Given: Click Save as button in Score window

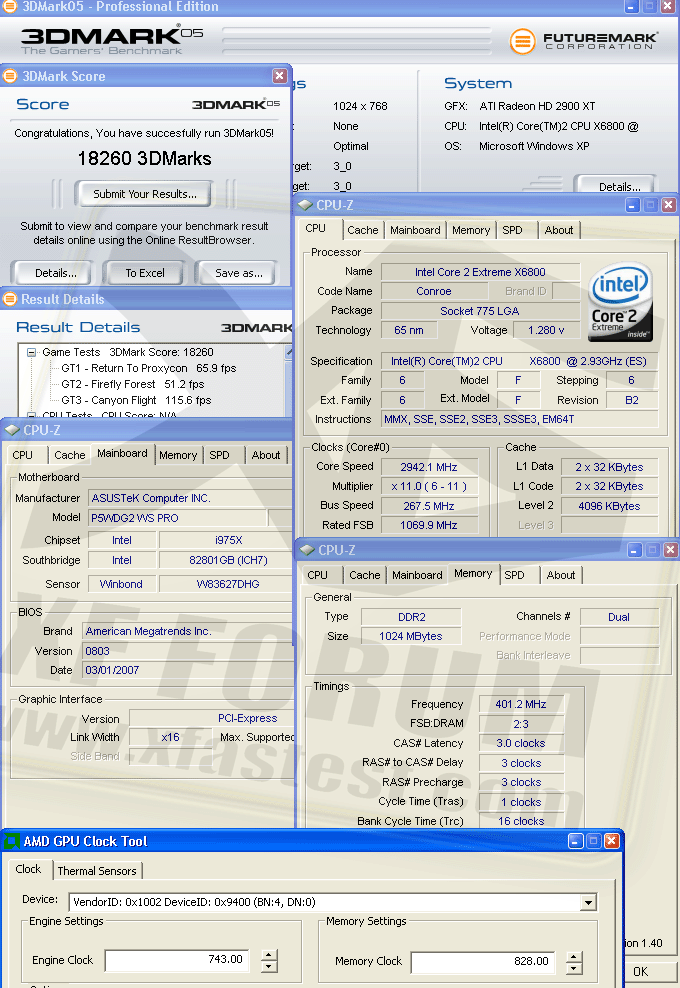Looking at the screenshot, I should pos(238,273).
